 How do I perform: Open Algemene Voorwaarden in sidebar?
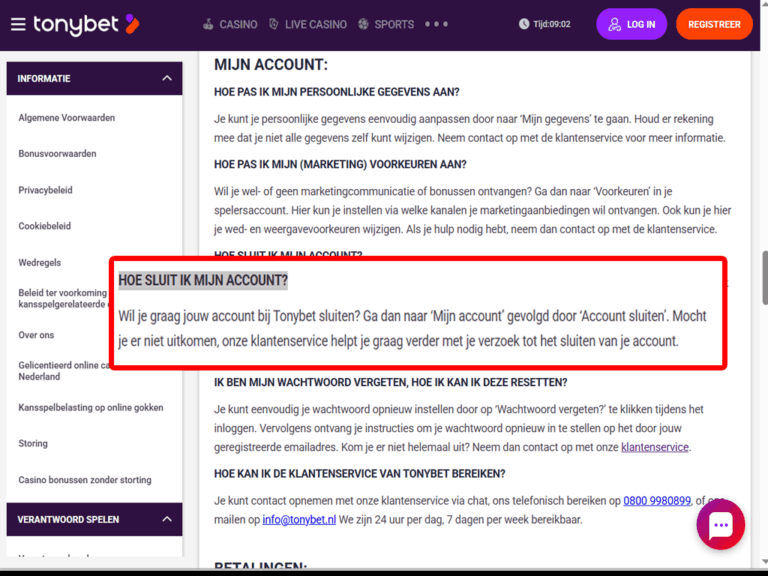click(x=66, y=118)
